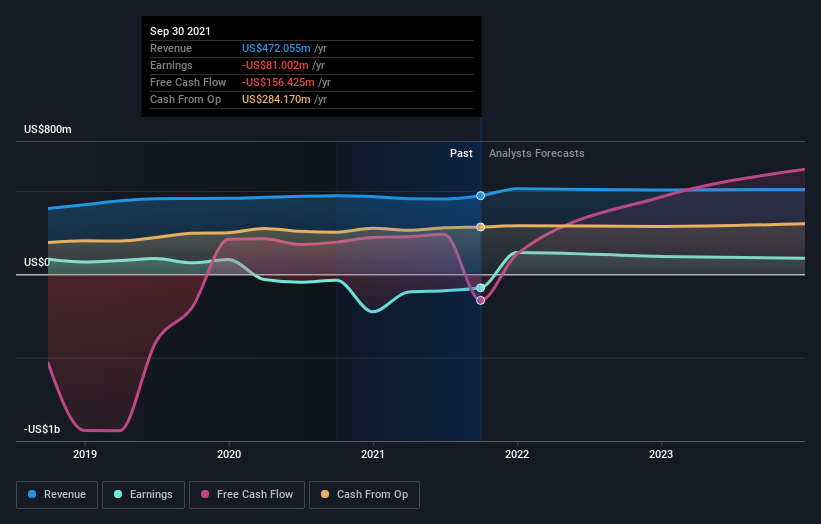Click the pink dot in the Free Cash Flow legend
This screenshot has height=524, width=821.
(205, 494)
